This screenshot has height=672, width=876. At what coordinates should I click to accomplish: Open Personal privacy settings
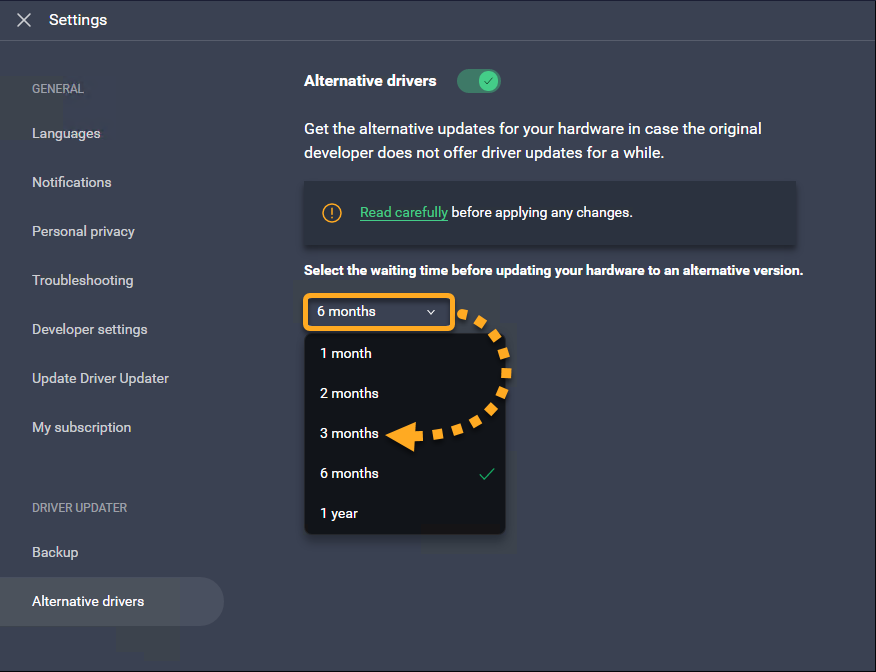[x=83, y=231]
